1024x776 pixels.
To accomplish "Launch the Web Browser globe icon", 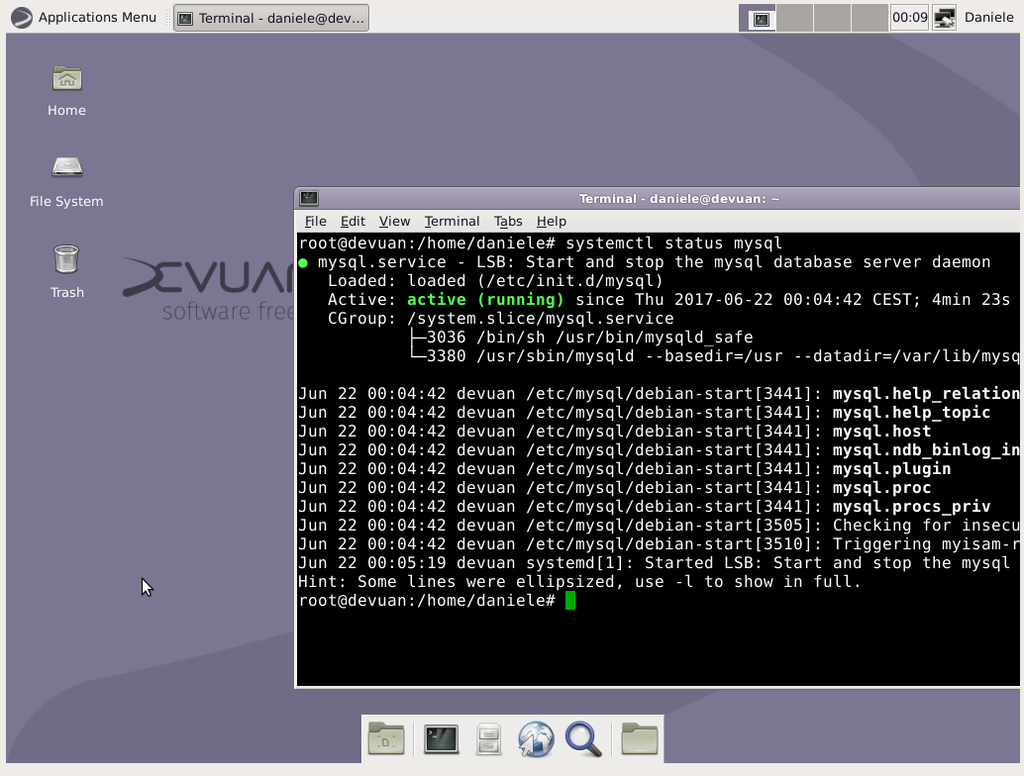I will tap(536, 740).
